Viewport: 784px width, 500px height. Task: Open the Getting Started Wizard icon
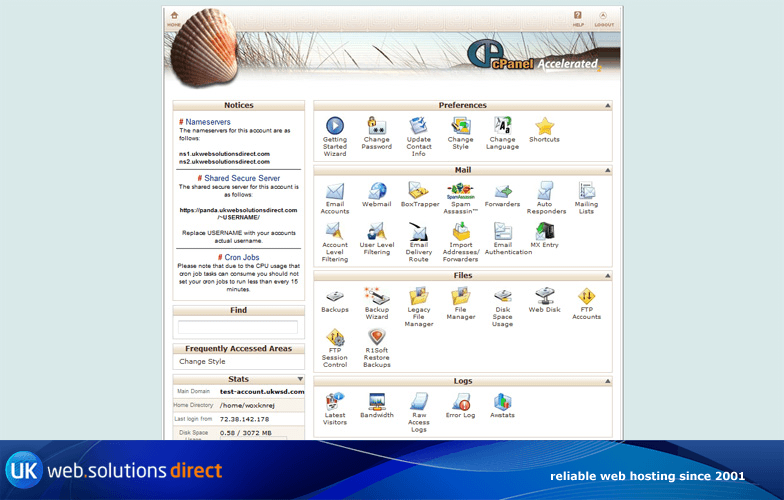[x=334, y=127]
